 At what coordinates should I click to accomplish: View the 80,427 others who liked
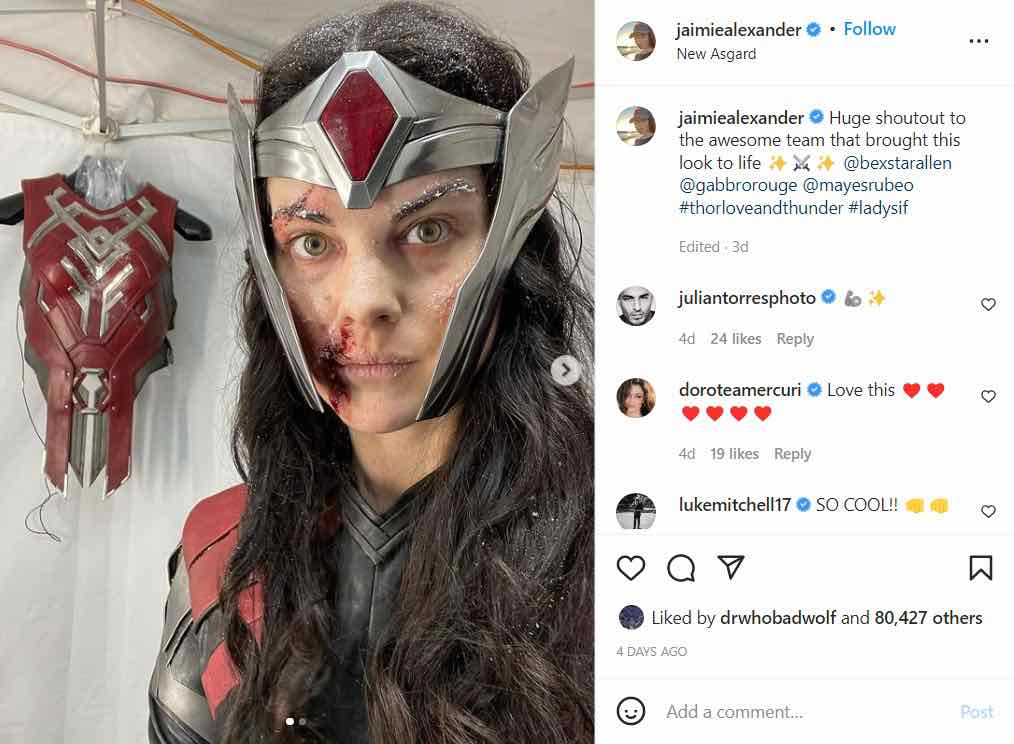coord(928,618)
